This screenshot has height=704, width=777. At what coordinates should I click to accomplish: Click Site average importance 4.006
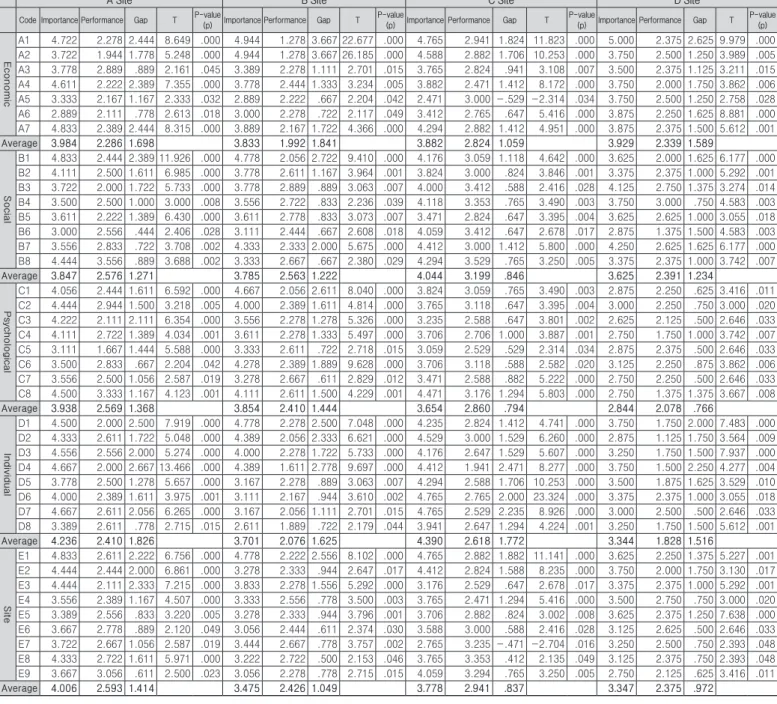[x=64, y=689]
